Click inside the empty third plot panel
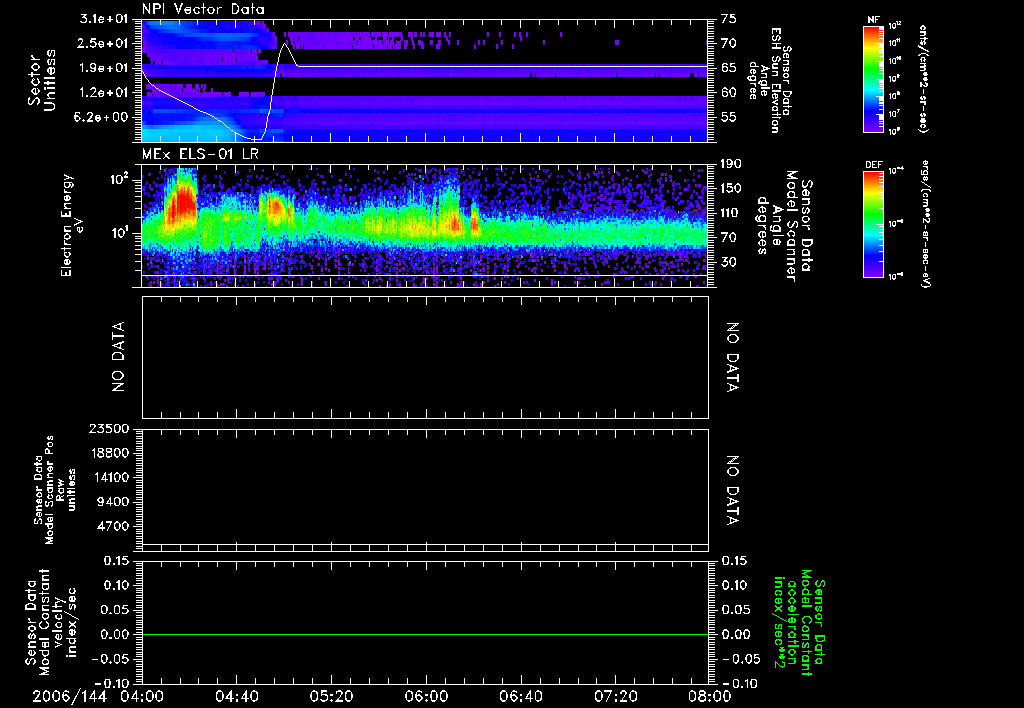The width and height of the screenshot is (1024, 708). [425, 357]
